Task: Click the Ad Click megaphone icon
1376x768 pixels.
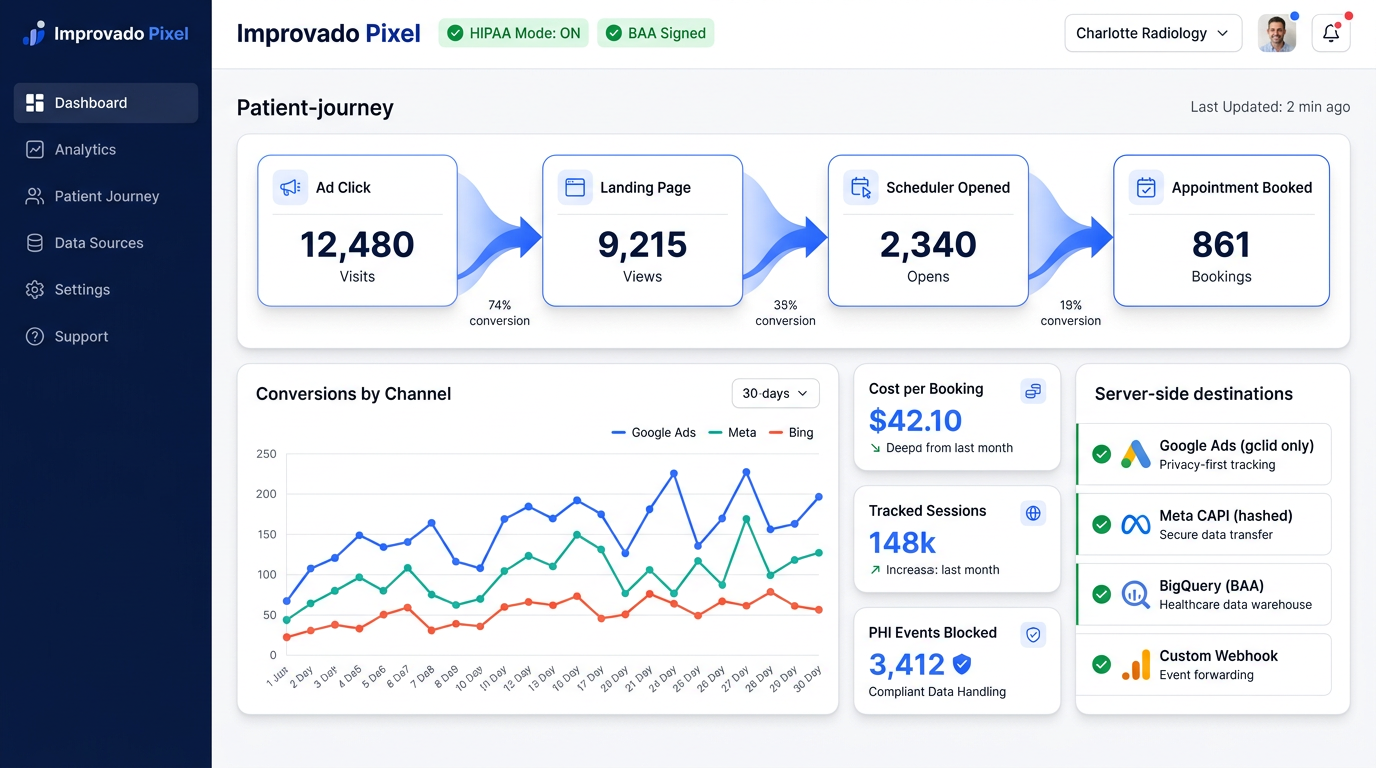Action: point(290,187)
